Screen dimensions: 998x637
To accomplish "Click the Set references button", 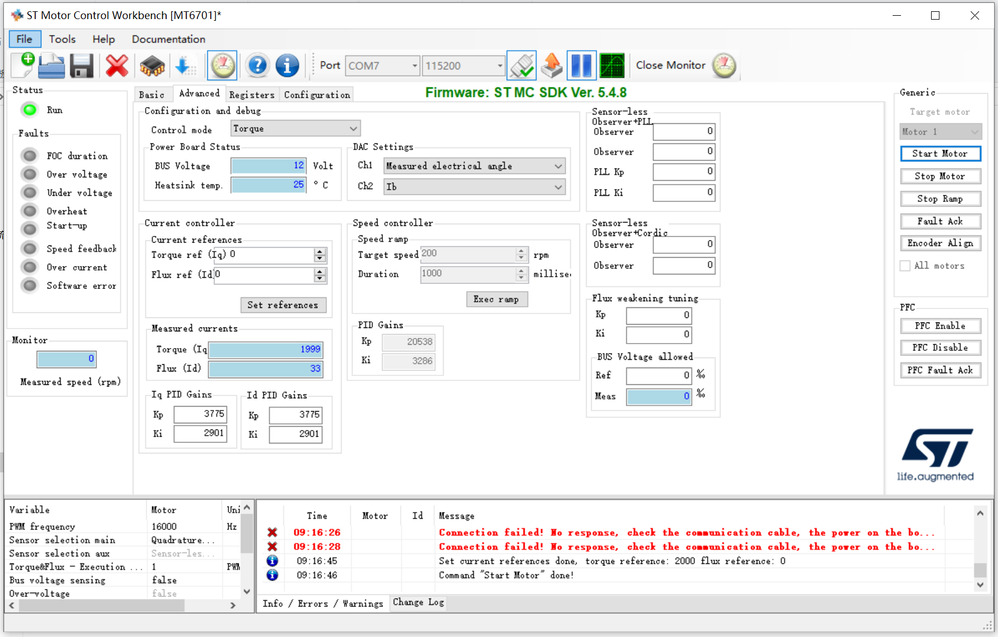I will [x=283, y=305].
